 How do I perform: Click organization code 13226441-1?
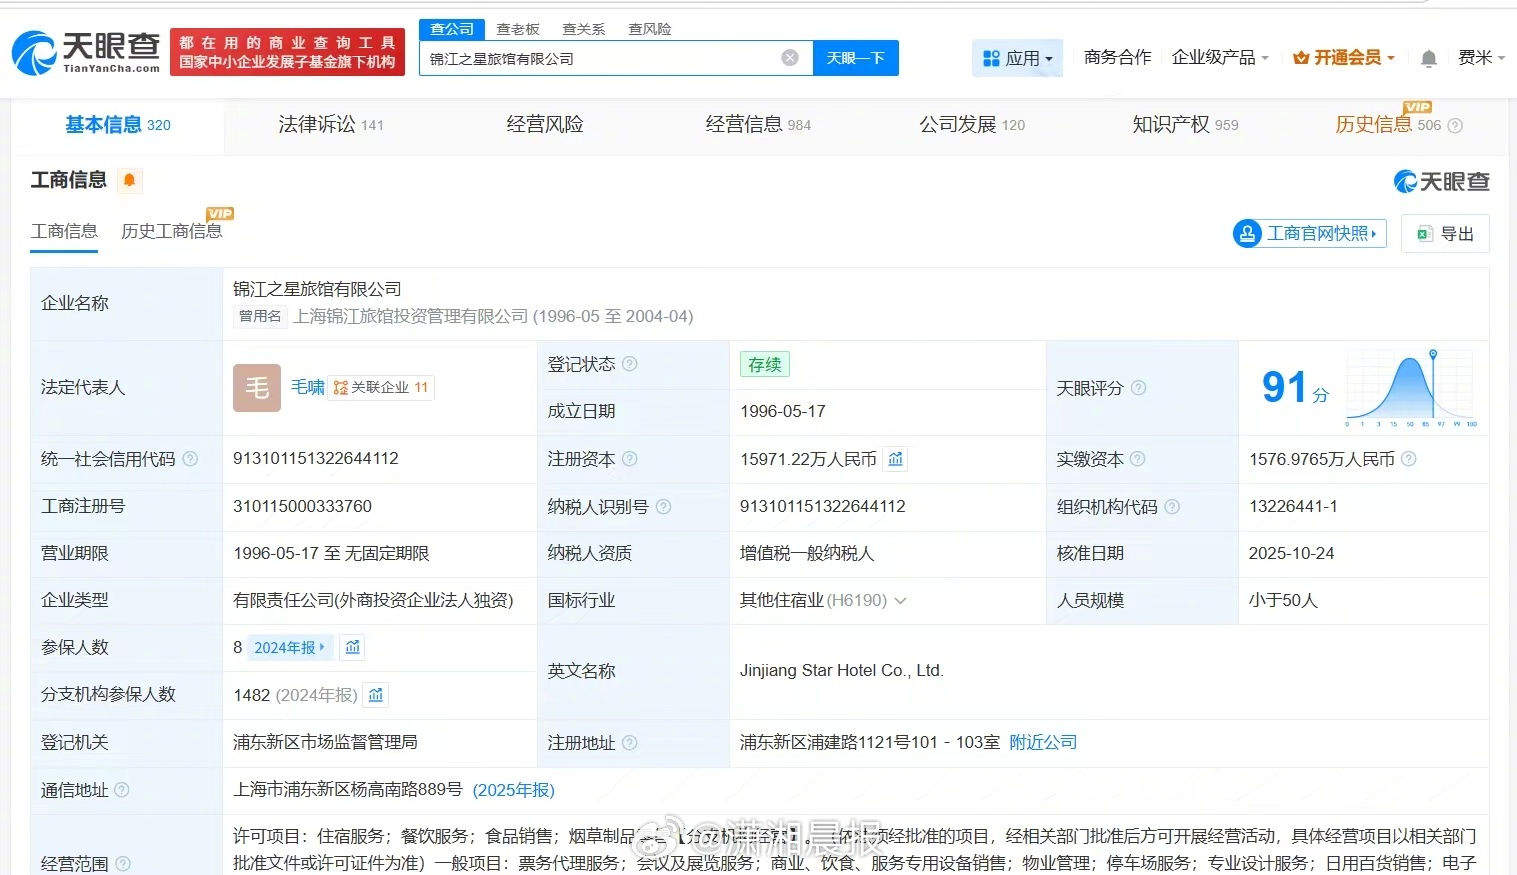point(1293,507)
